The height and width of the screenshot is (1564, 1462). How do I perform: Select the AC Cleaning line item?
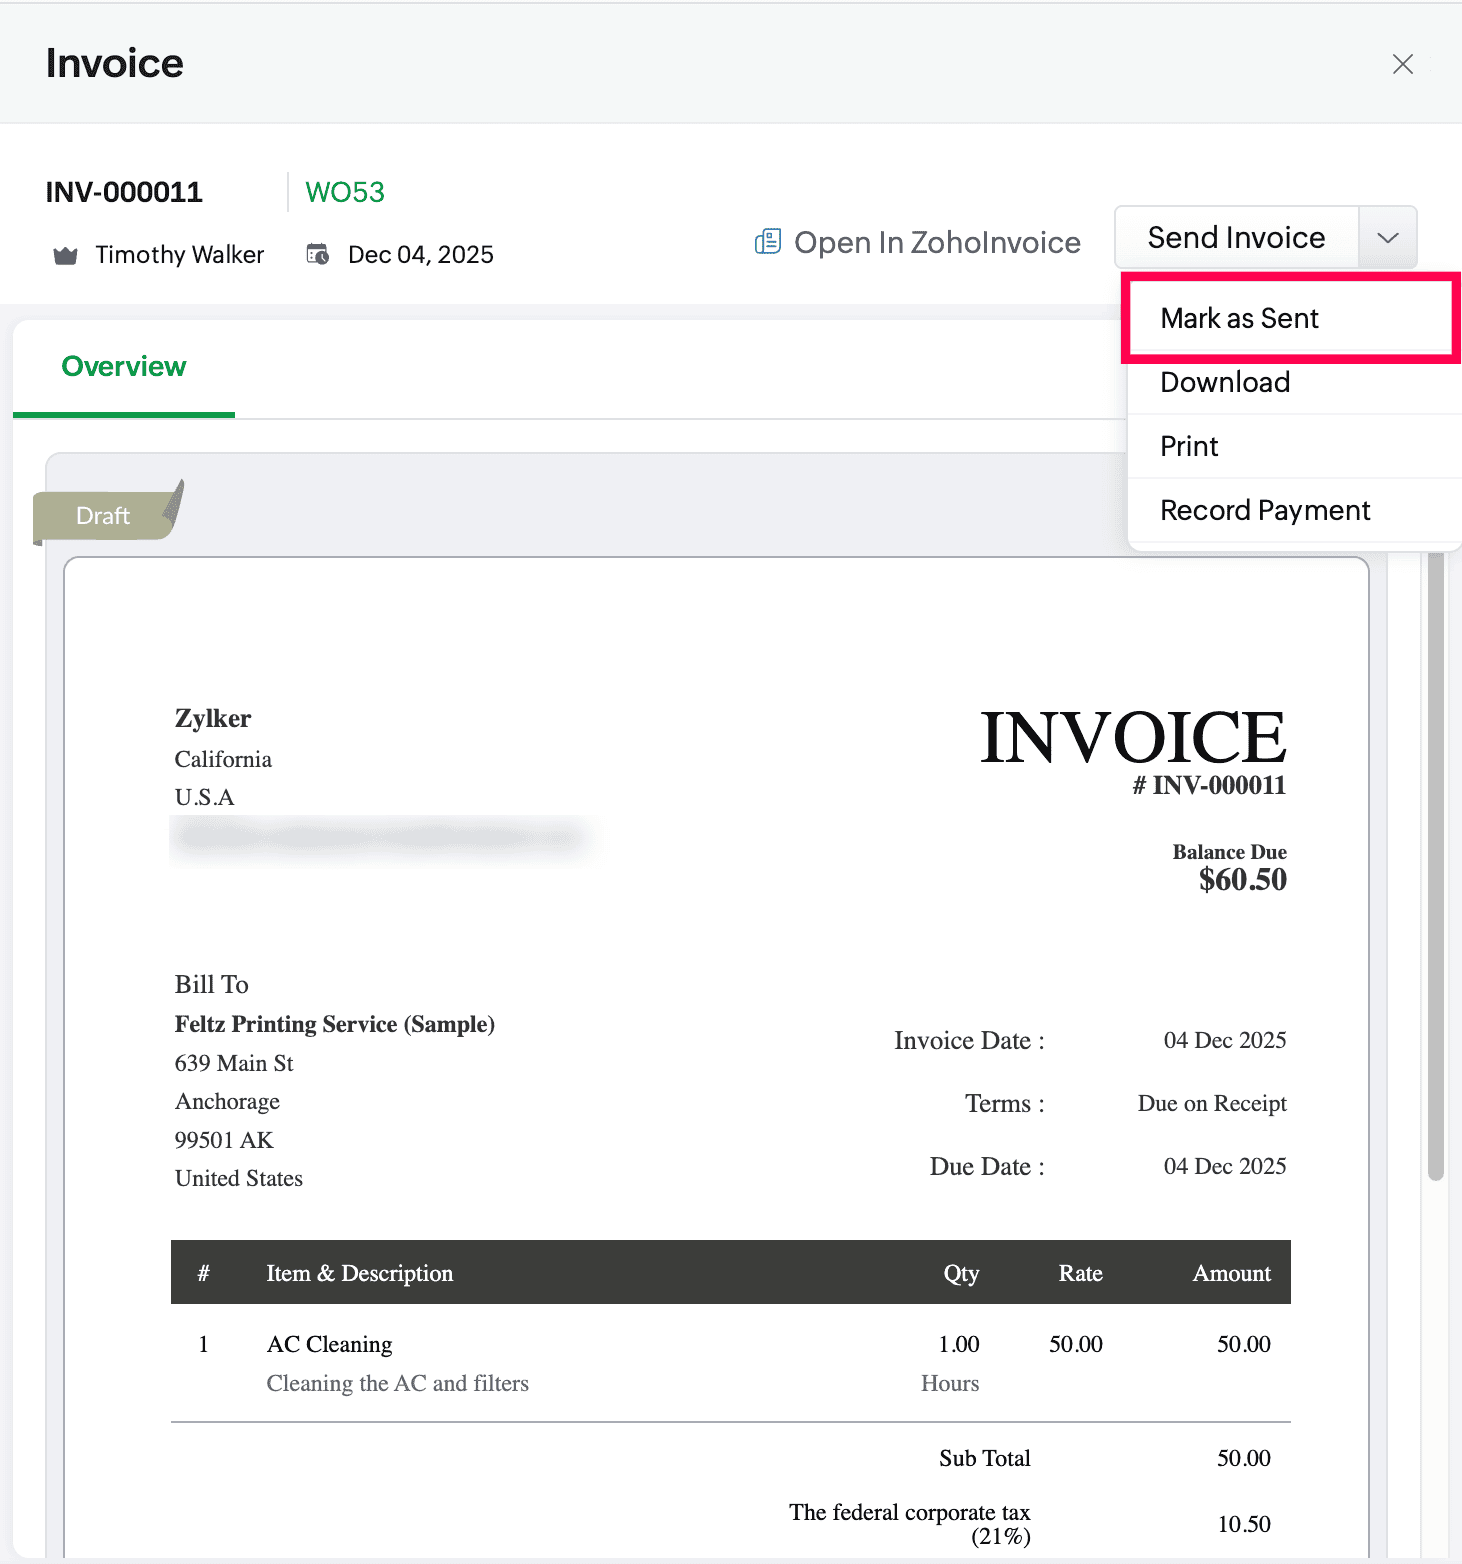pos(329,1344)
